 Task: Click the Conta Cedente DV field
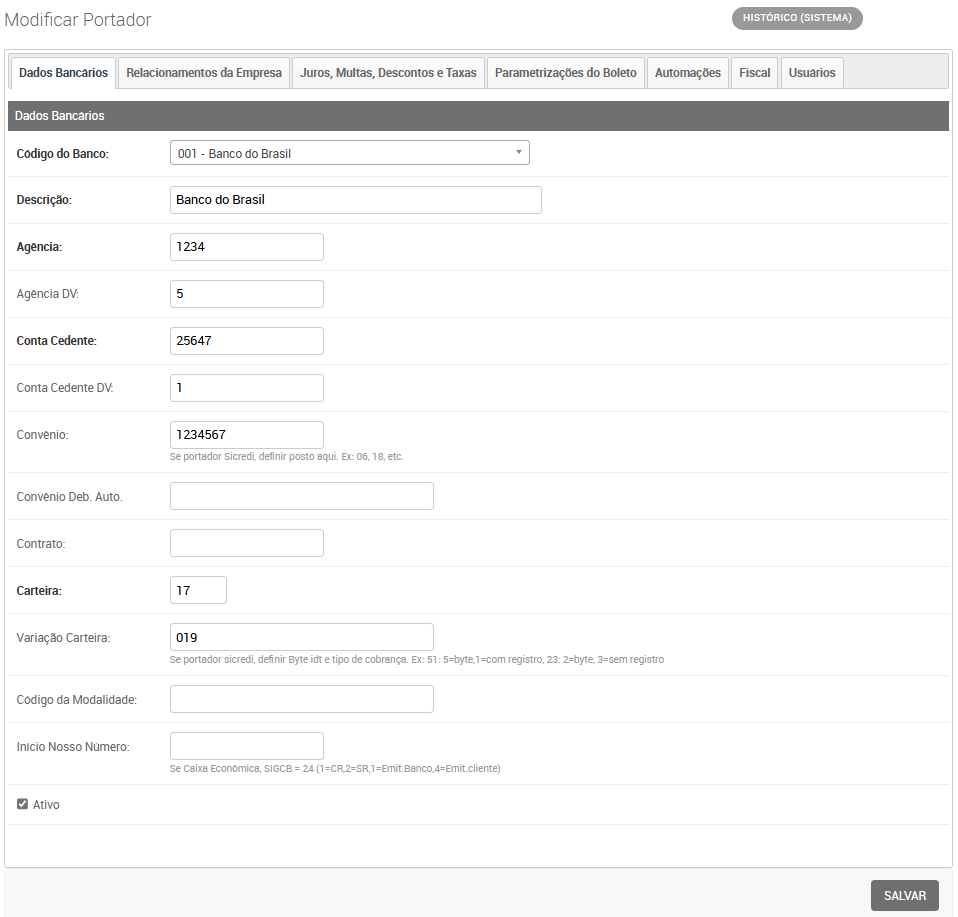coord(246,388)
